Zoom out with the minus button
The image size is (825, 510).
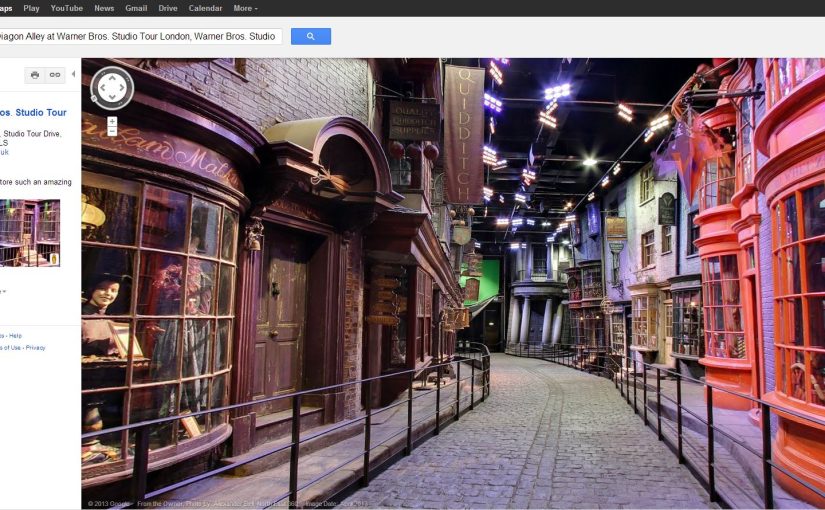point(112,131)
